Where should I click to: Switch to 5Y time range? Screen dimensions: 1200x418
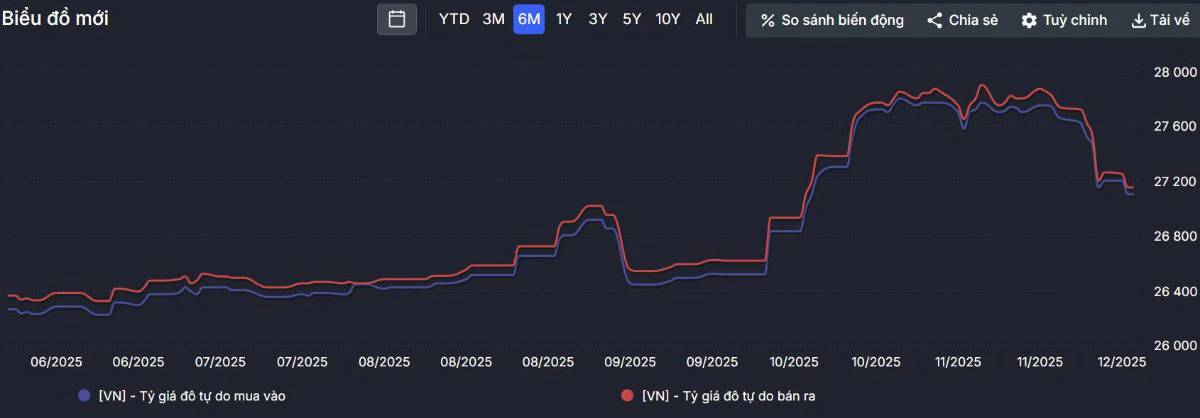(x=632, y=19)
